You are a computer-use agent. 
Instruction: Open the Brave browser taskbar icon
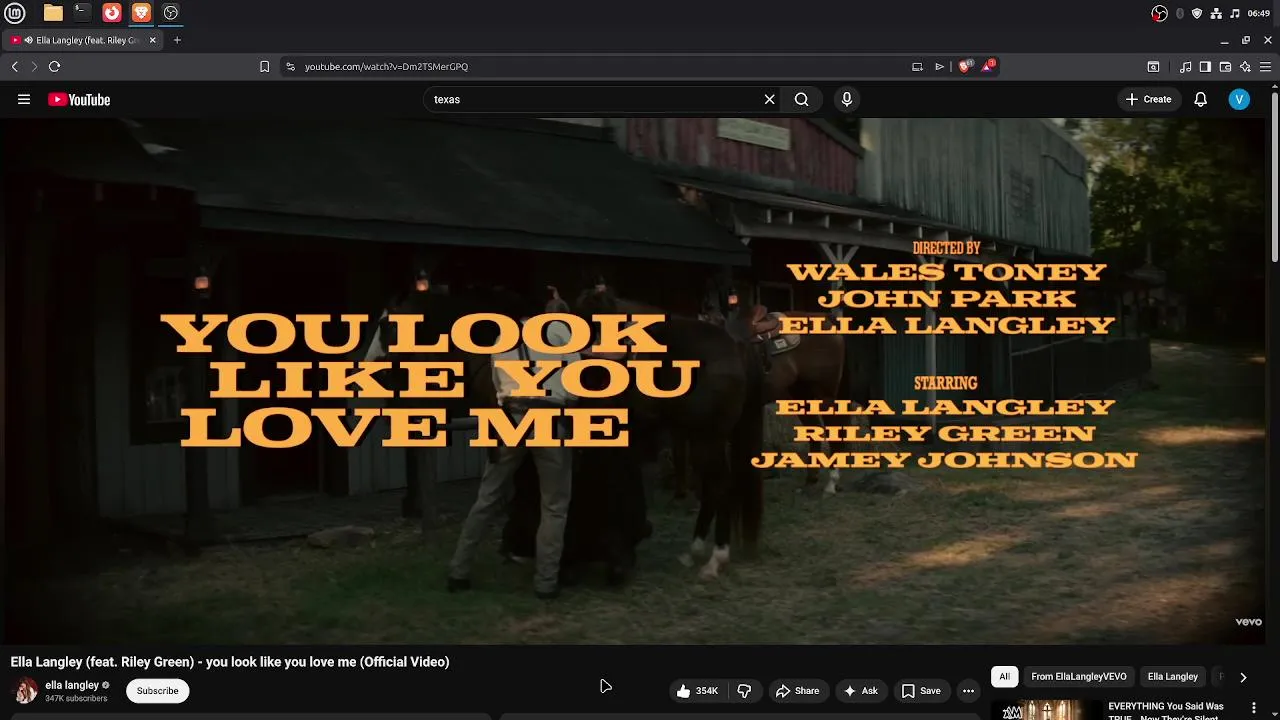coord(141,13)
